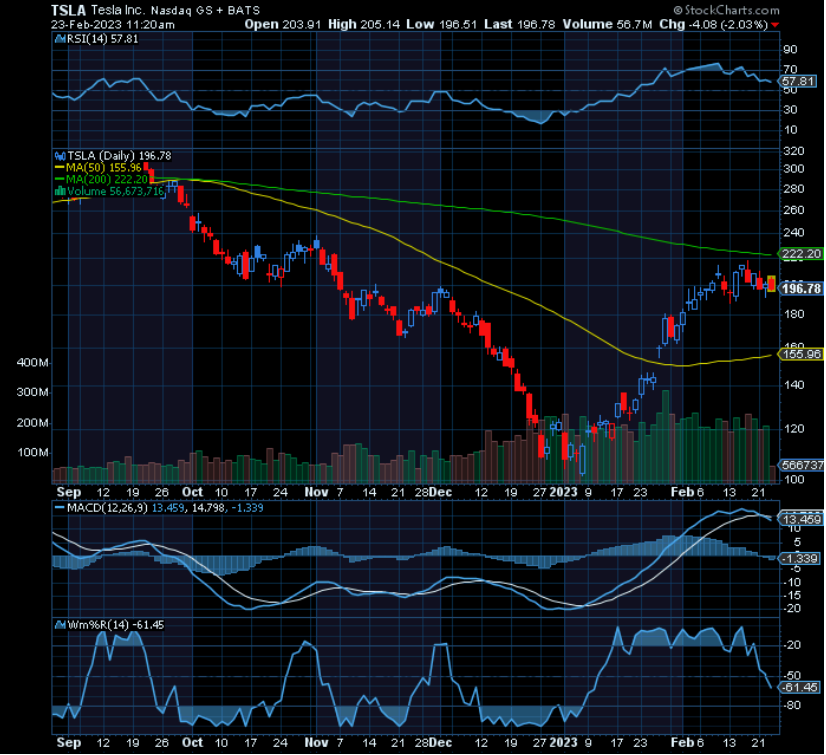Click the green MA(200) line legend marker
The image size is (826, 755).
coord(60,180)
